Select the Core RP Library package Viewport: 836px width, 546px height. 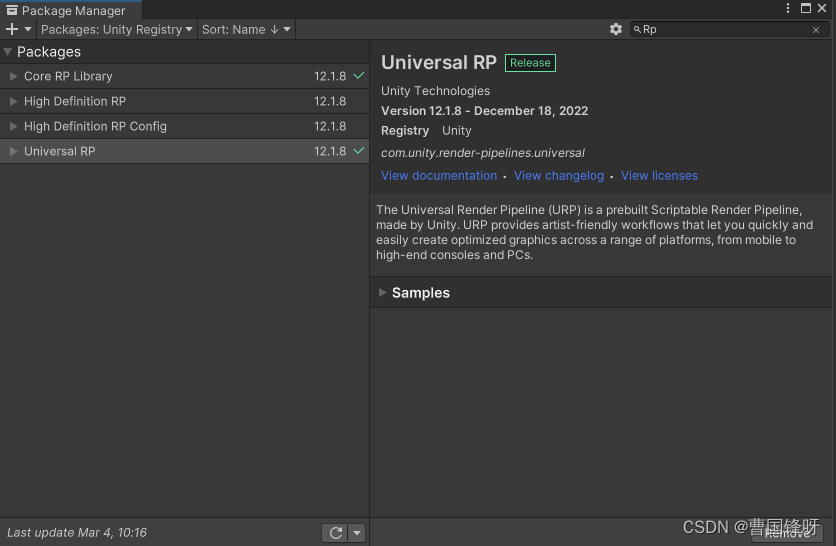tap(184, 76)
